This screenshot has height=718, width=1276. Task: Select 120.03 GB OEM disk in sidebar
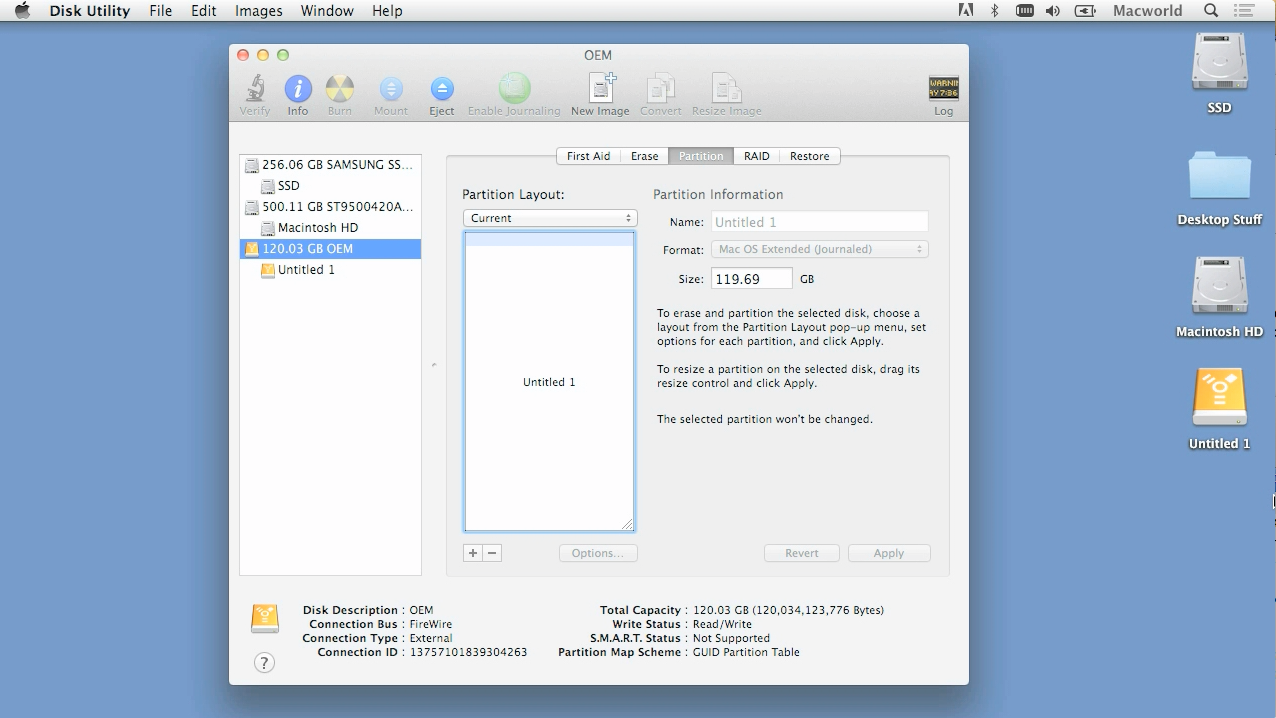click(x=331, y=249)
